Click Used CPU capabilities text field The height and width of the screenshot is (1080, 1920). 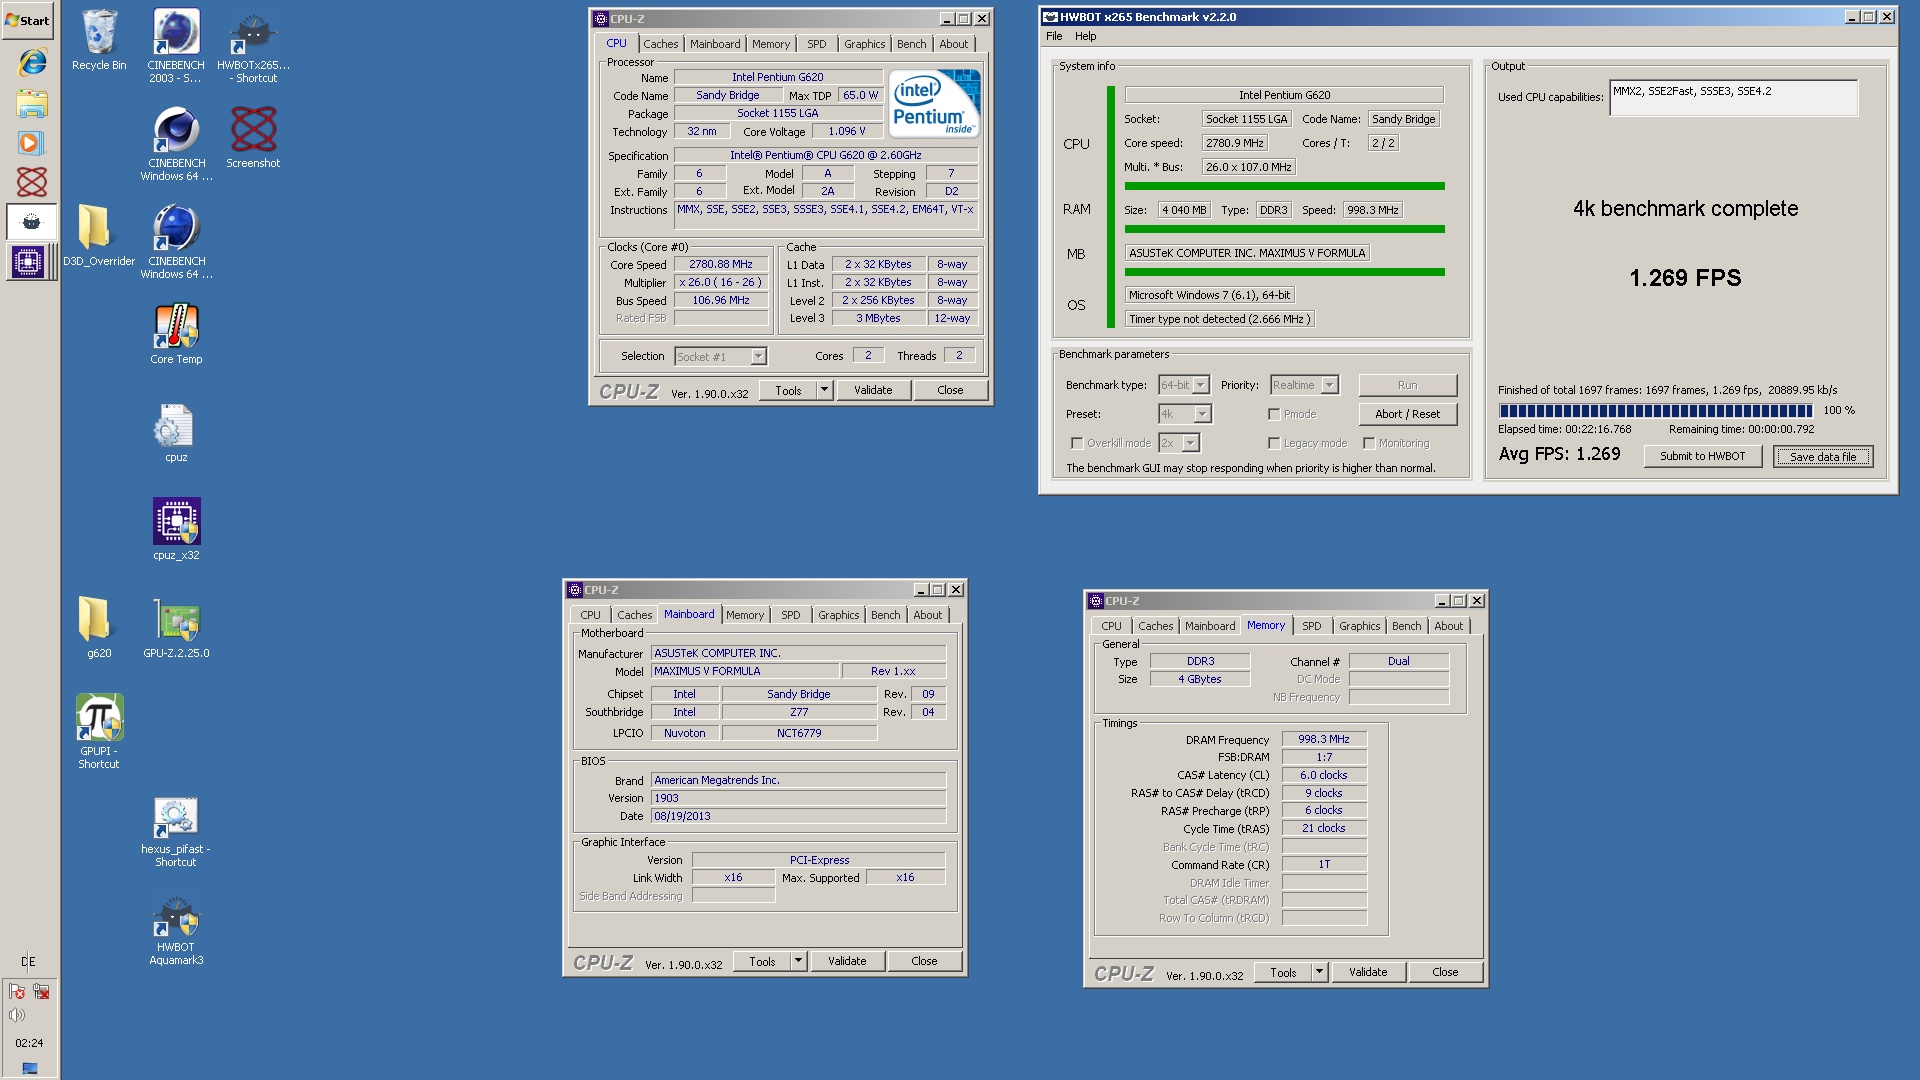coord(1733,98)
